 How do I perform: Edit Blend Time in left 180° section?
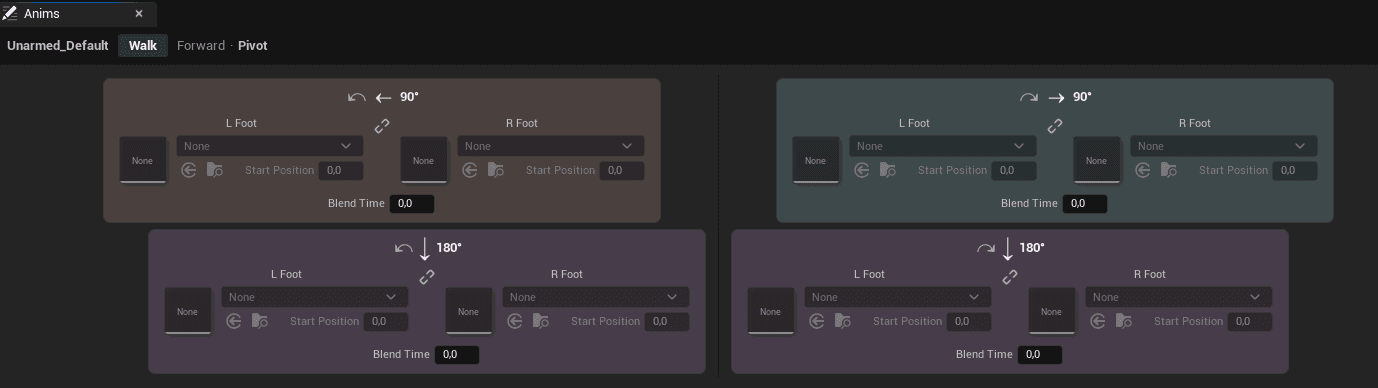click(457, 354)
